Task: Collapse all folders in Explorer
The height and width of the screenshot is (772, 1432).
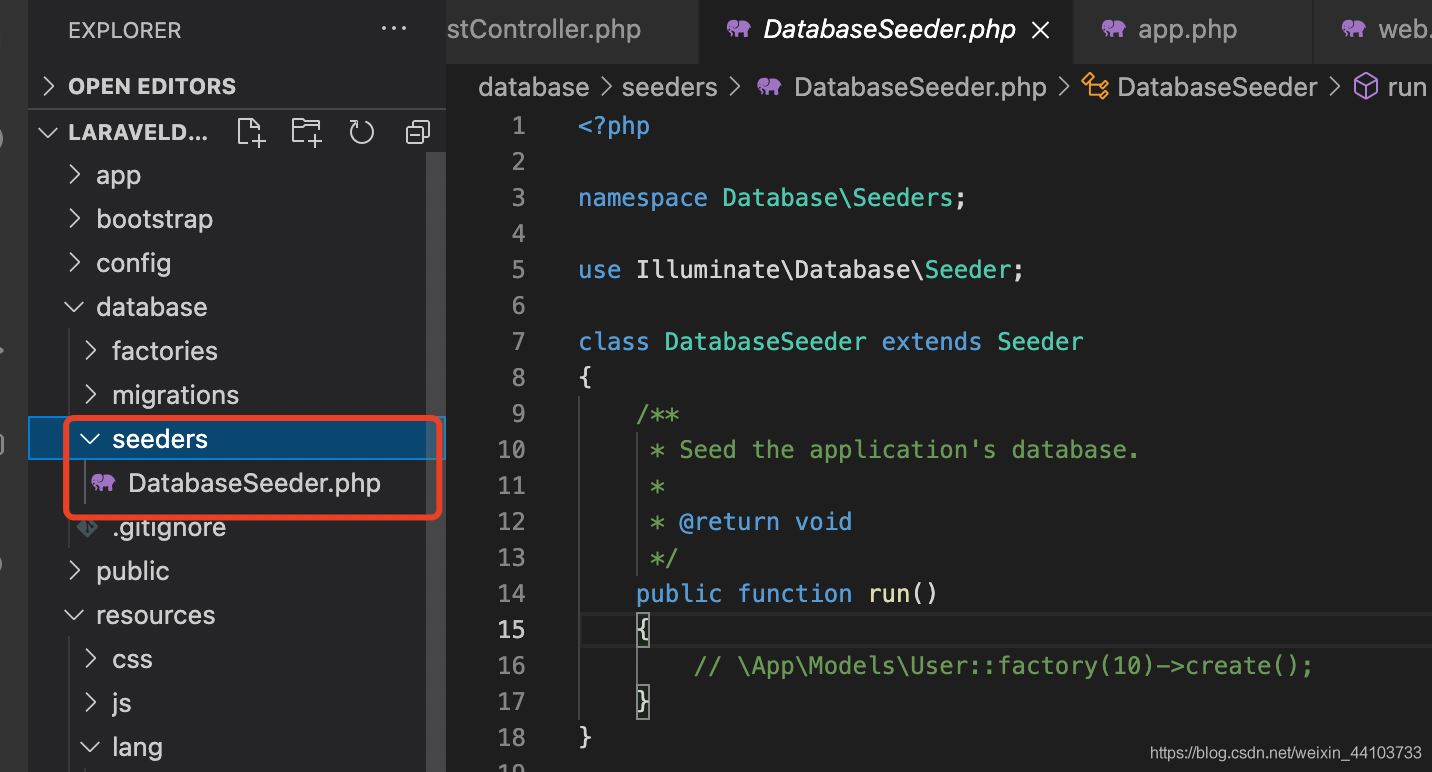Action: point(417,132)
